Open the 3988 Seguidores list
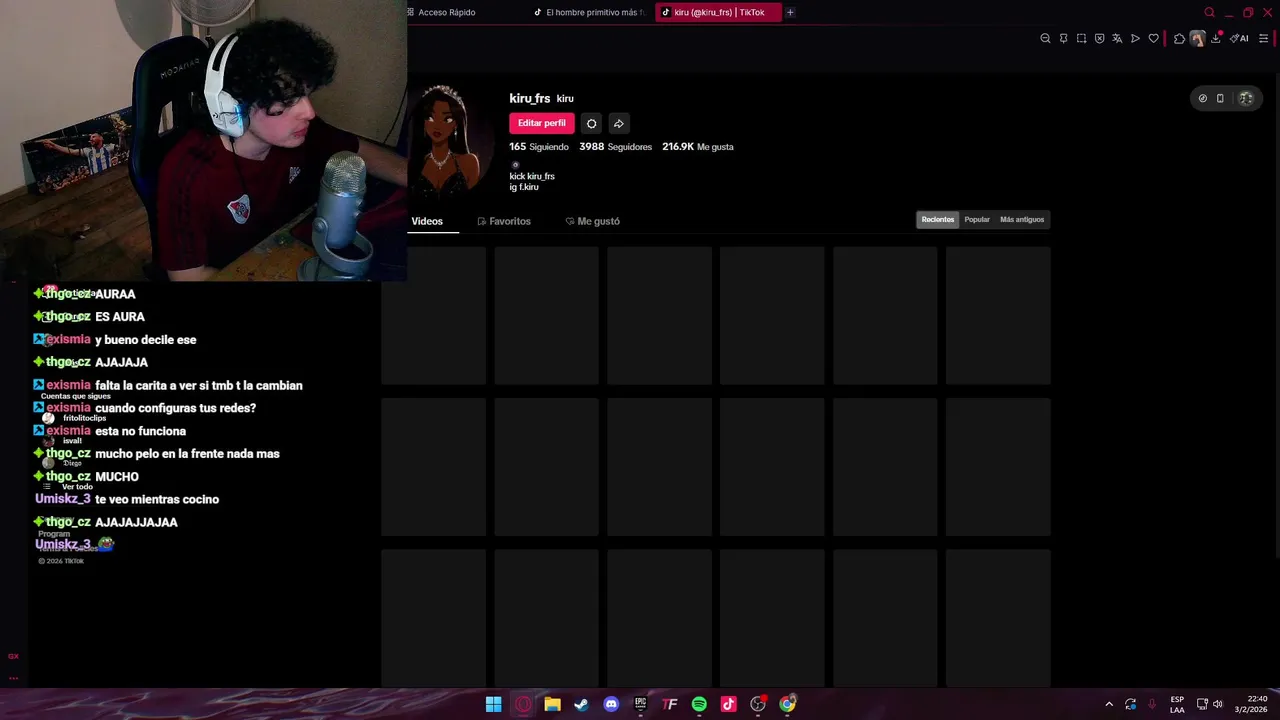The width and height of the screenshot is (1280, 720). pyautogui.click(x=615, y=147)
